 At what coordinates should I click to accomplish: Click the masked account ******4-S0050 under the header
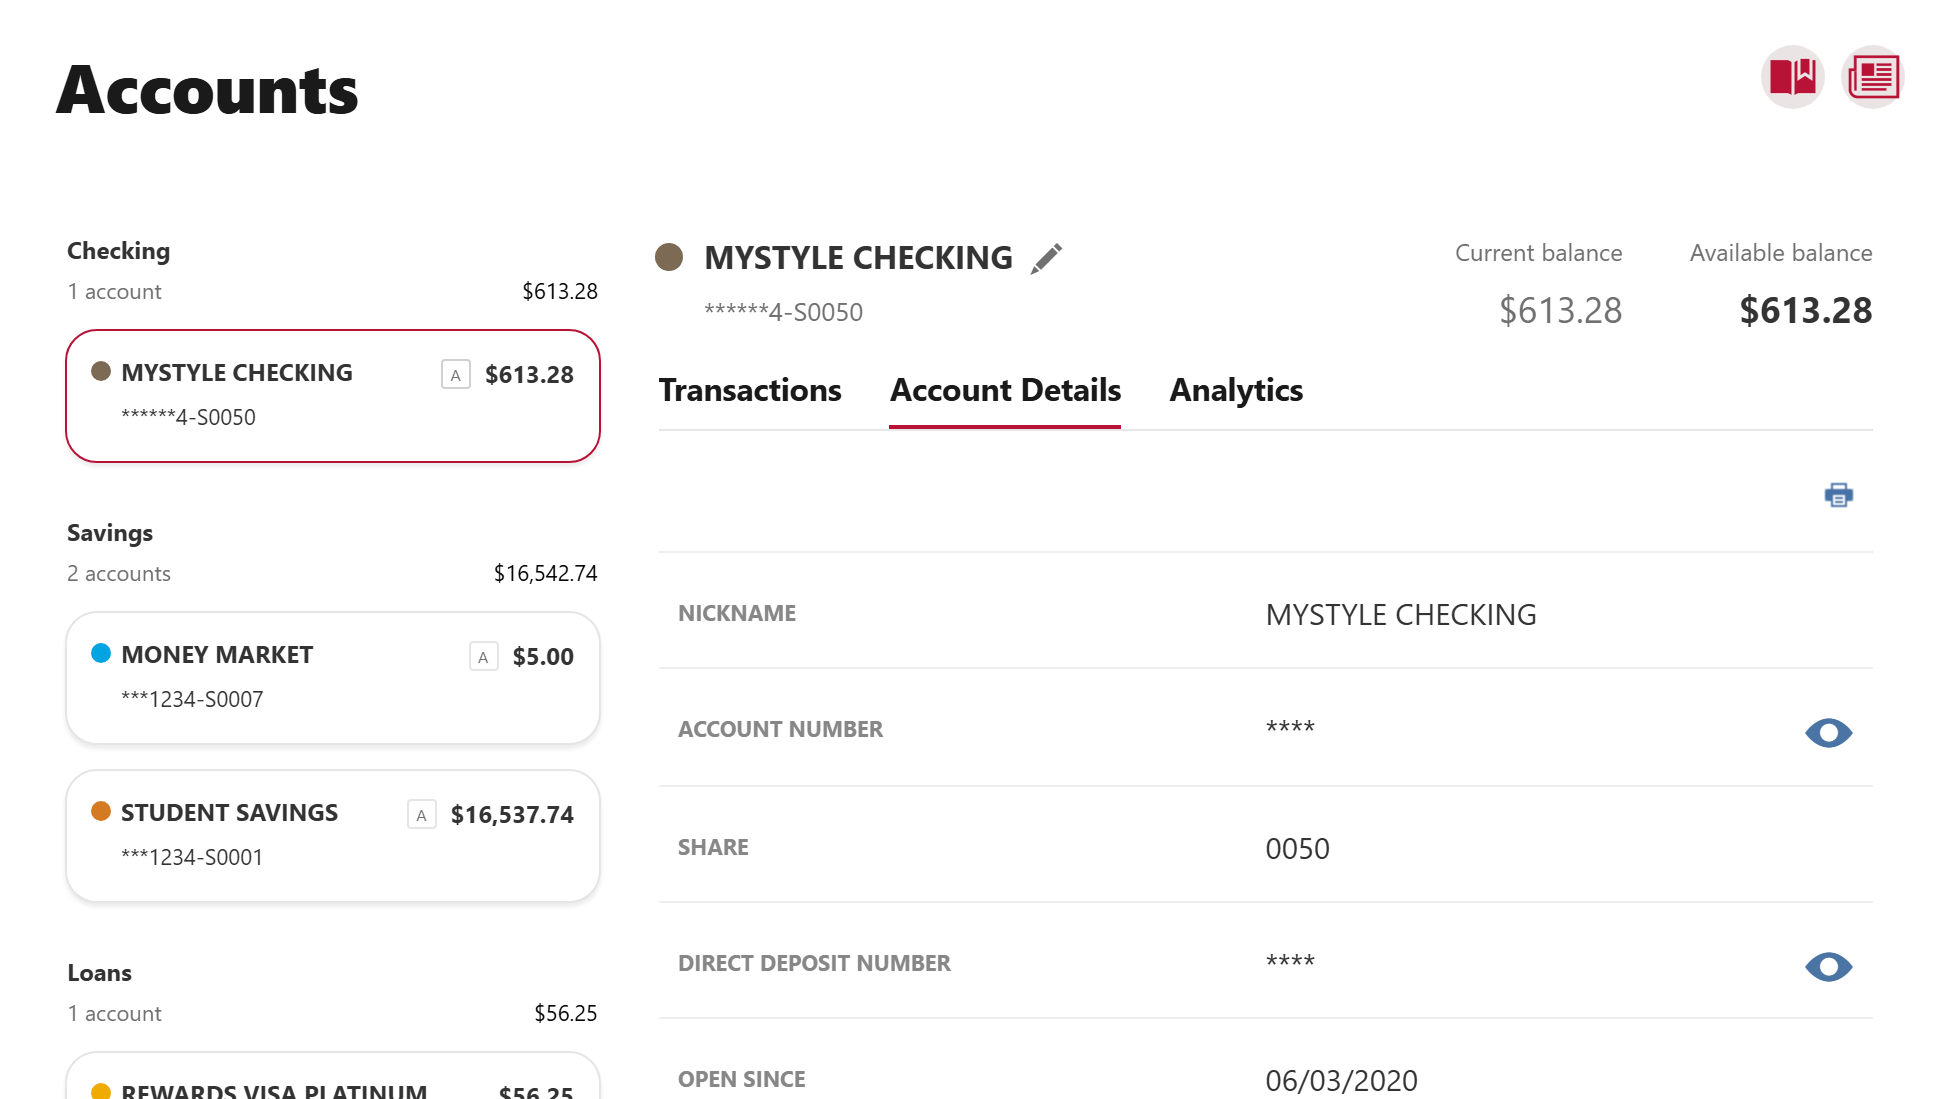(783, 312)
